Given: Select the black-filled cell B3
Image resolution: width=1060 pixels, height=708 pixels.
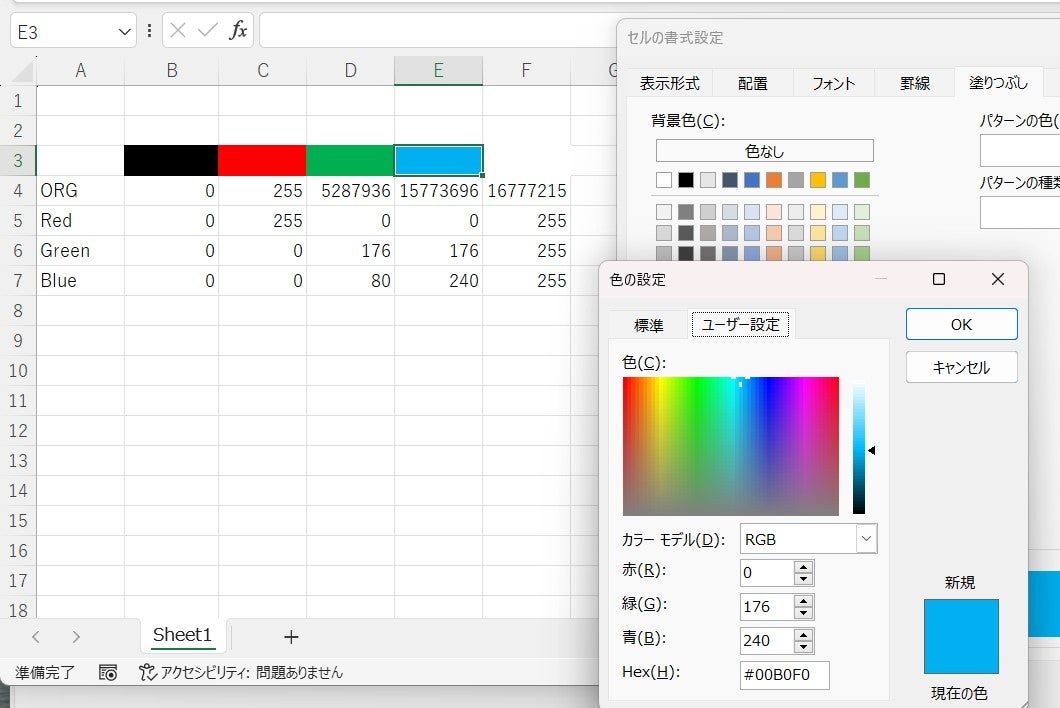Looking at the screenshot, I should [171, 160].
